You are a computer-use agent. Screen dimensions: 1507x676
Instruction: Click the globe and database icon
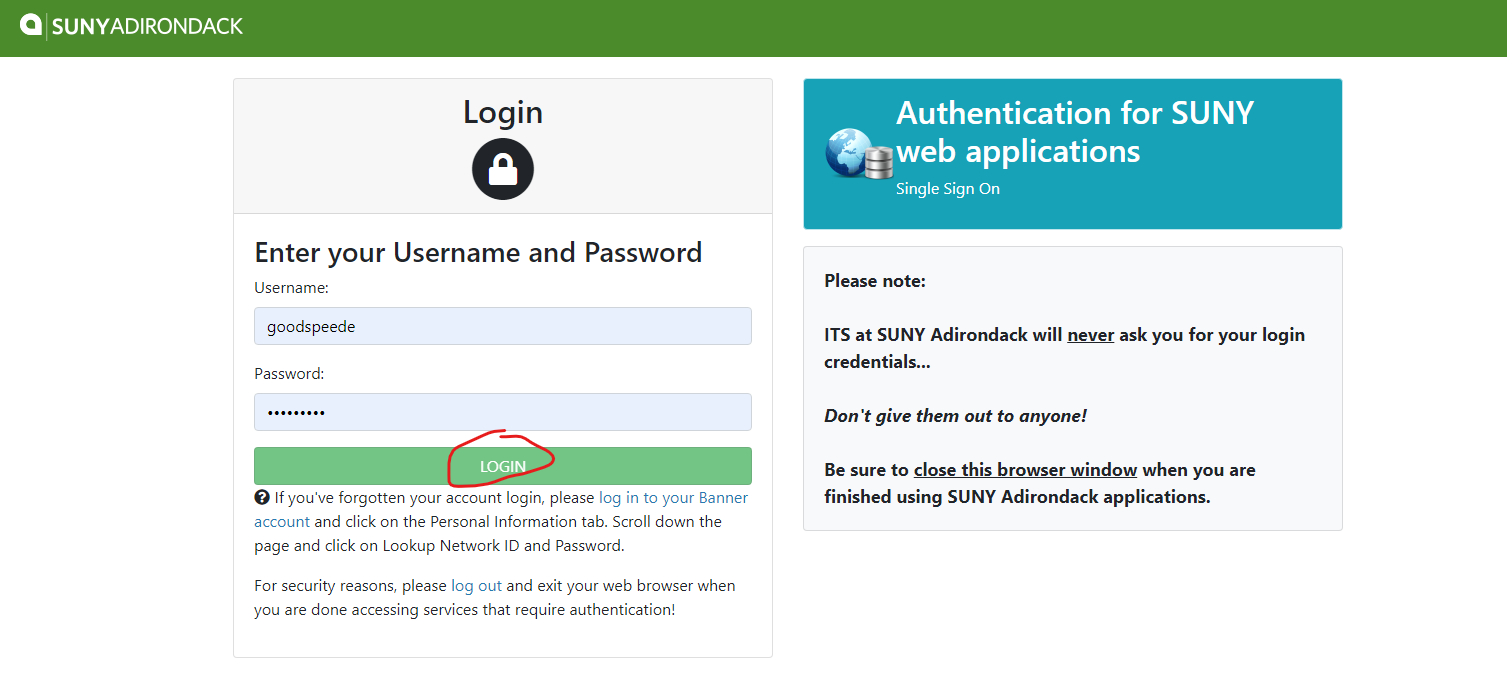tap(858, 154)
